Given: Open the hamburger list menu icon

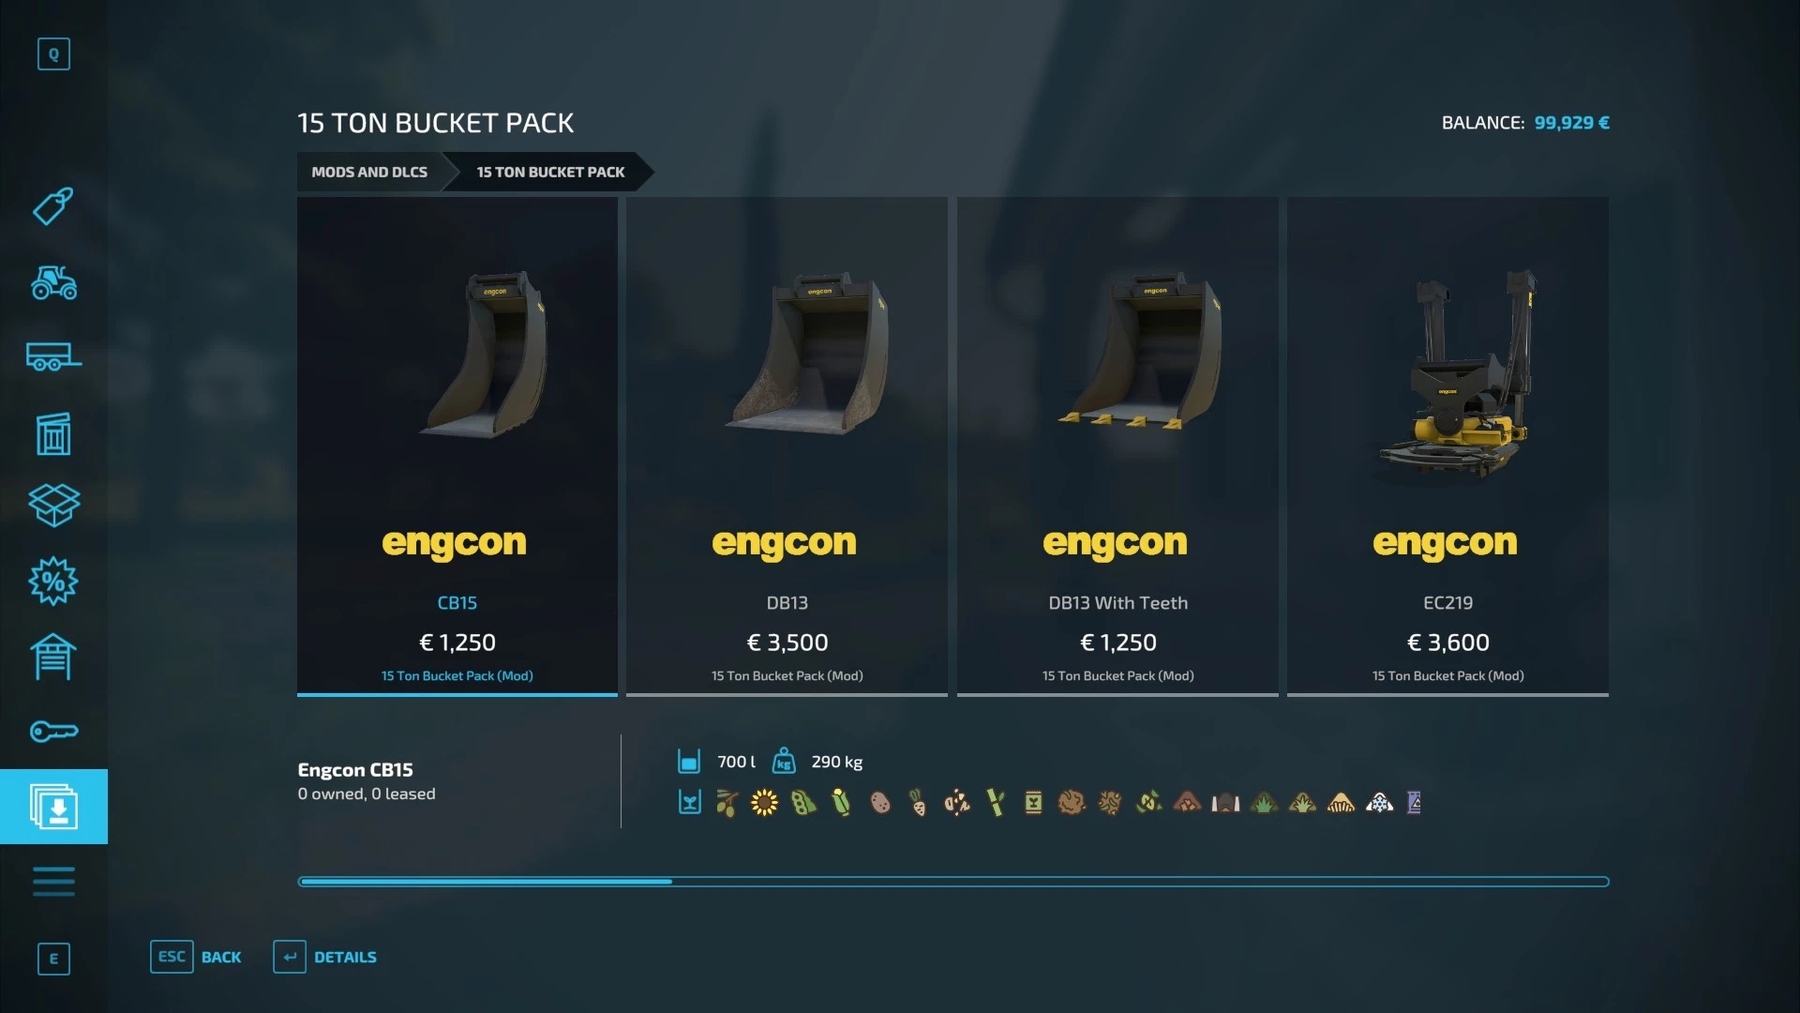Looking at the screenshot, I should (x=54, y=882).
